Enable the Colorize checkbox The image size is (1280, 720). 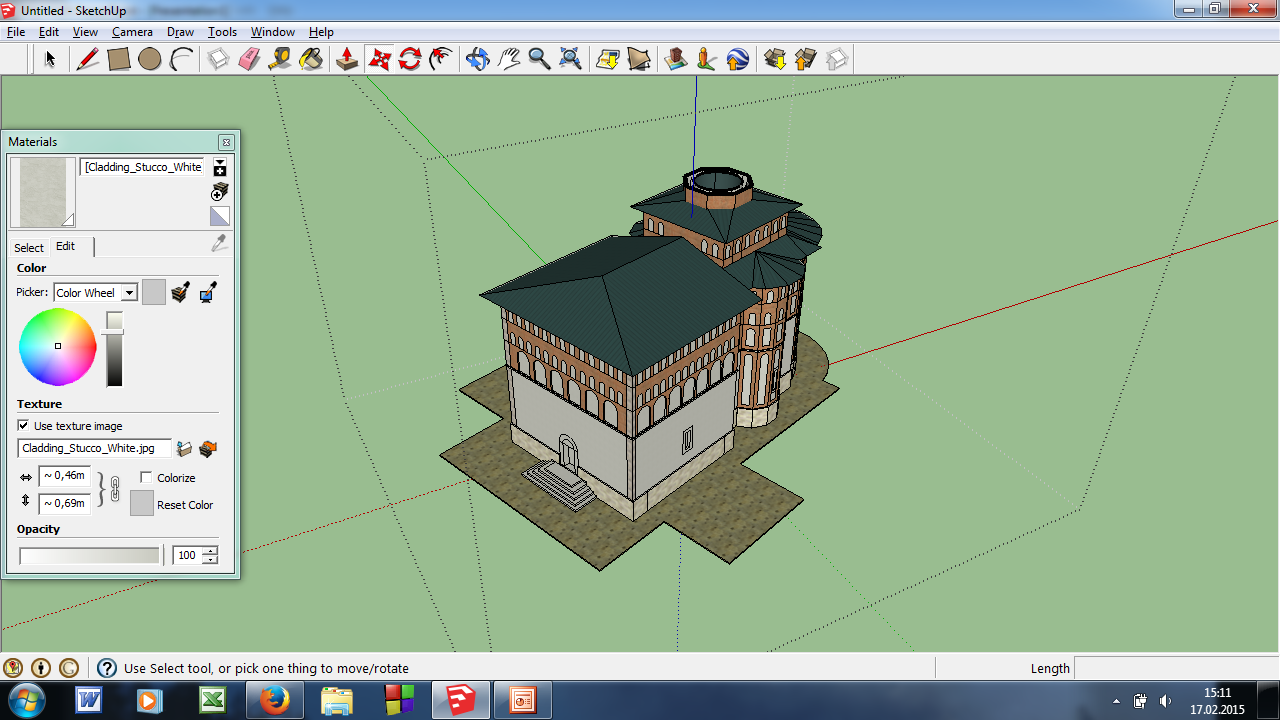[146, 478]
